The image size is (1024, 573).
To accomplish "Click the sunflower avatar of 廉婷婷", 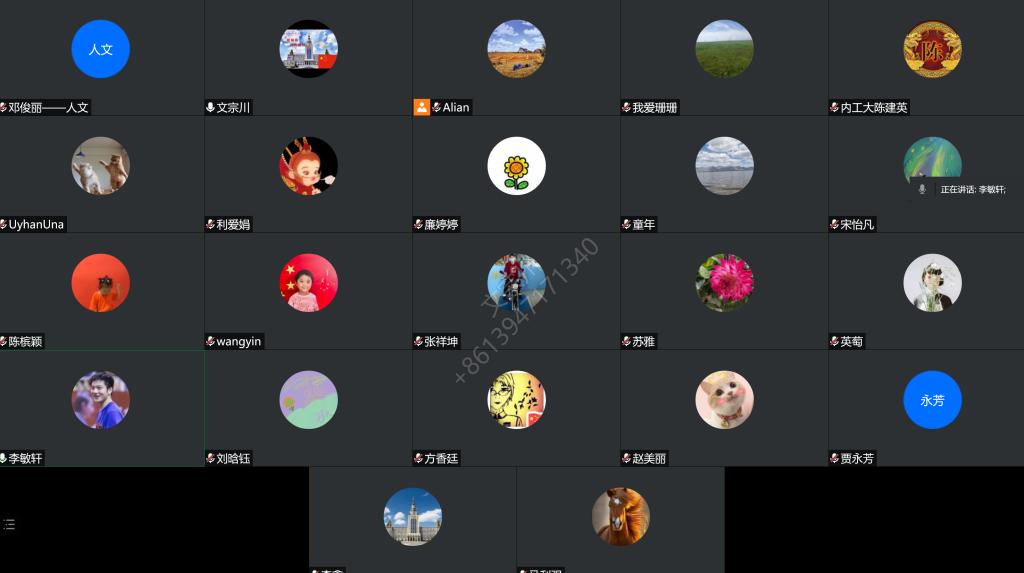I will [x=517, y=166].
